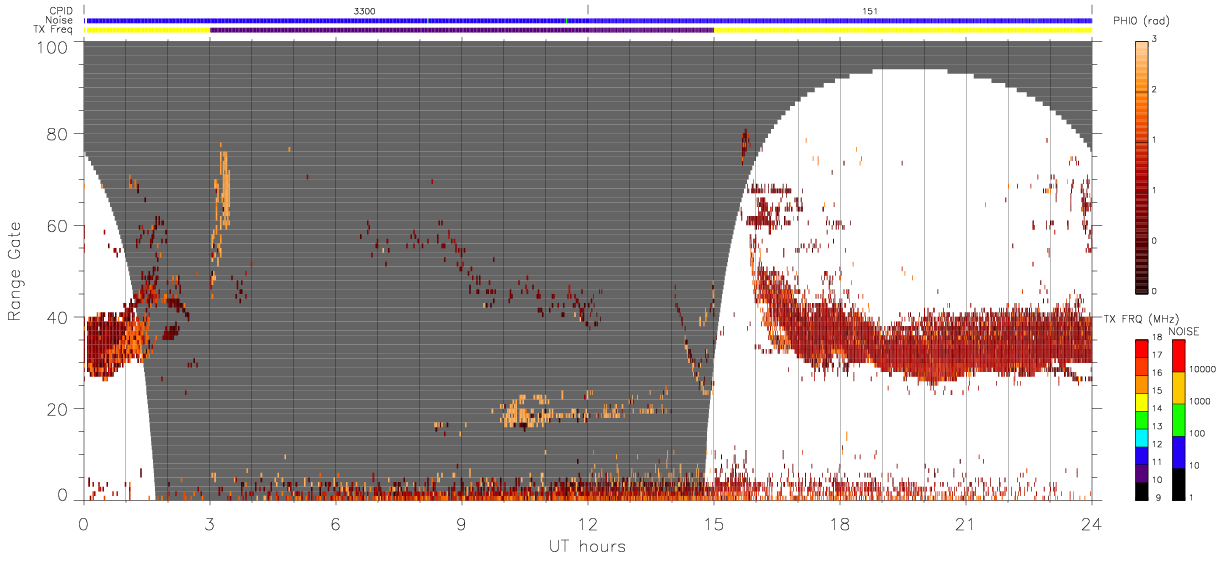Pick the green swatch in NOISE legend
Image resolution: width=1228 pixels, height=567 pixels.
tap(1178, 420)
